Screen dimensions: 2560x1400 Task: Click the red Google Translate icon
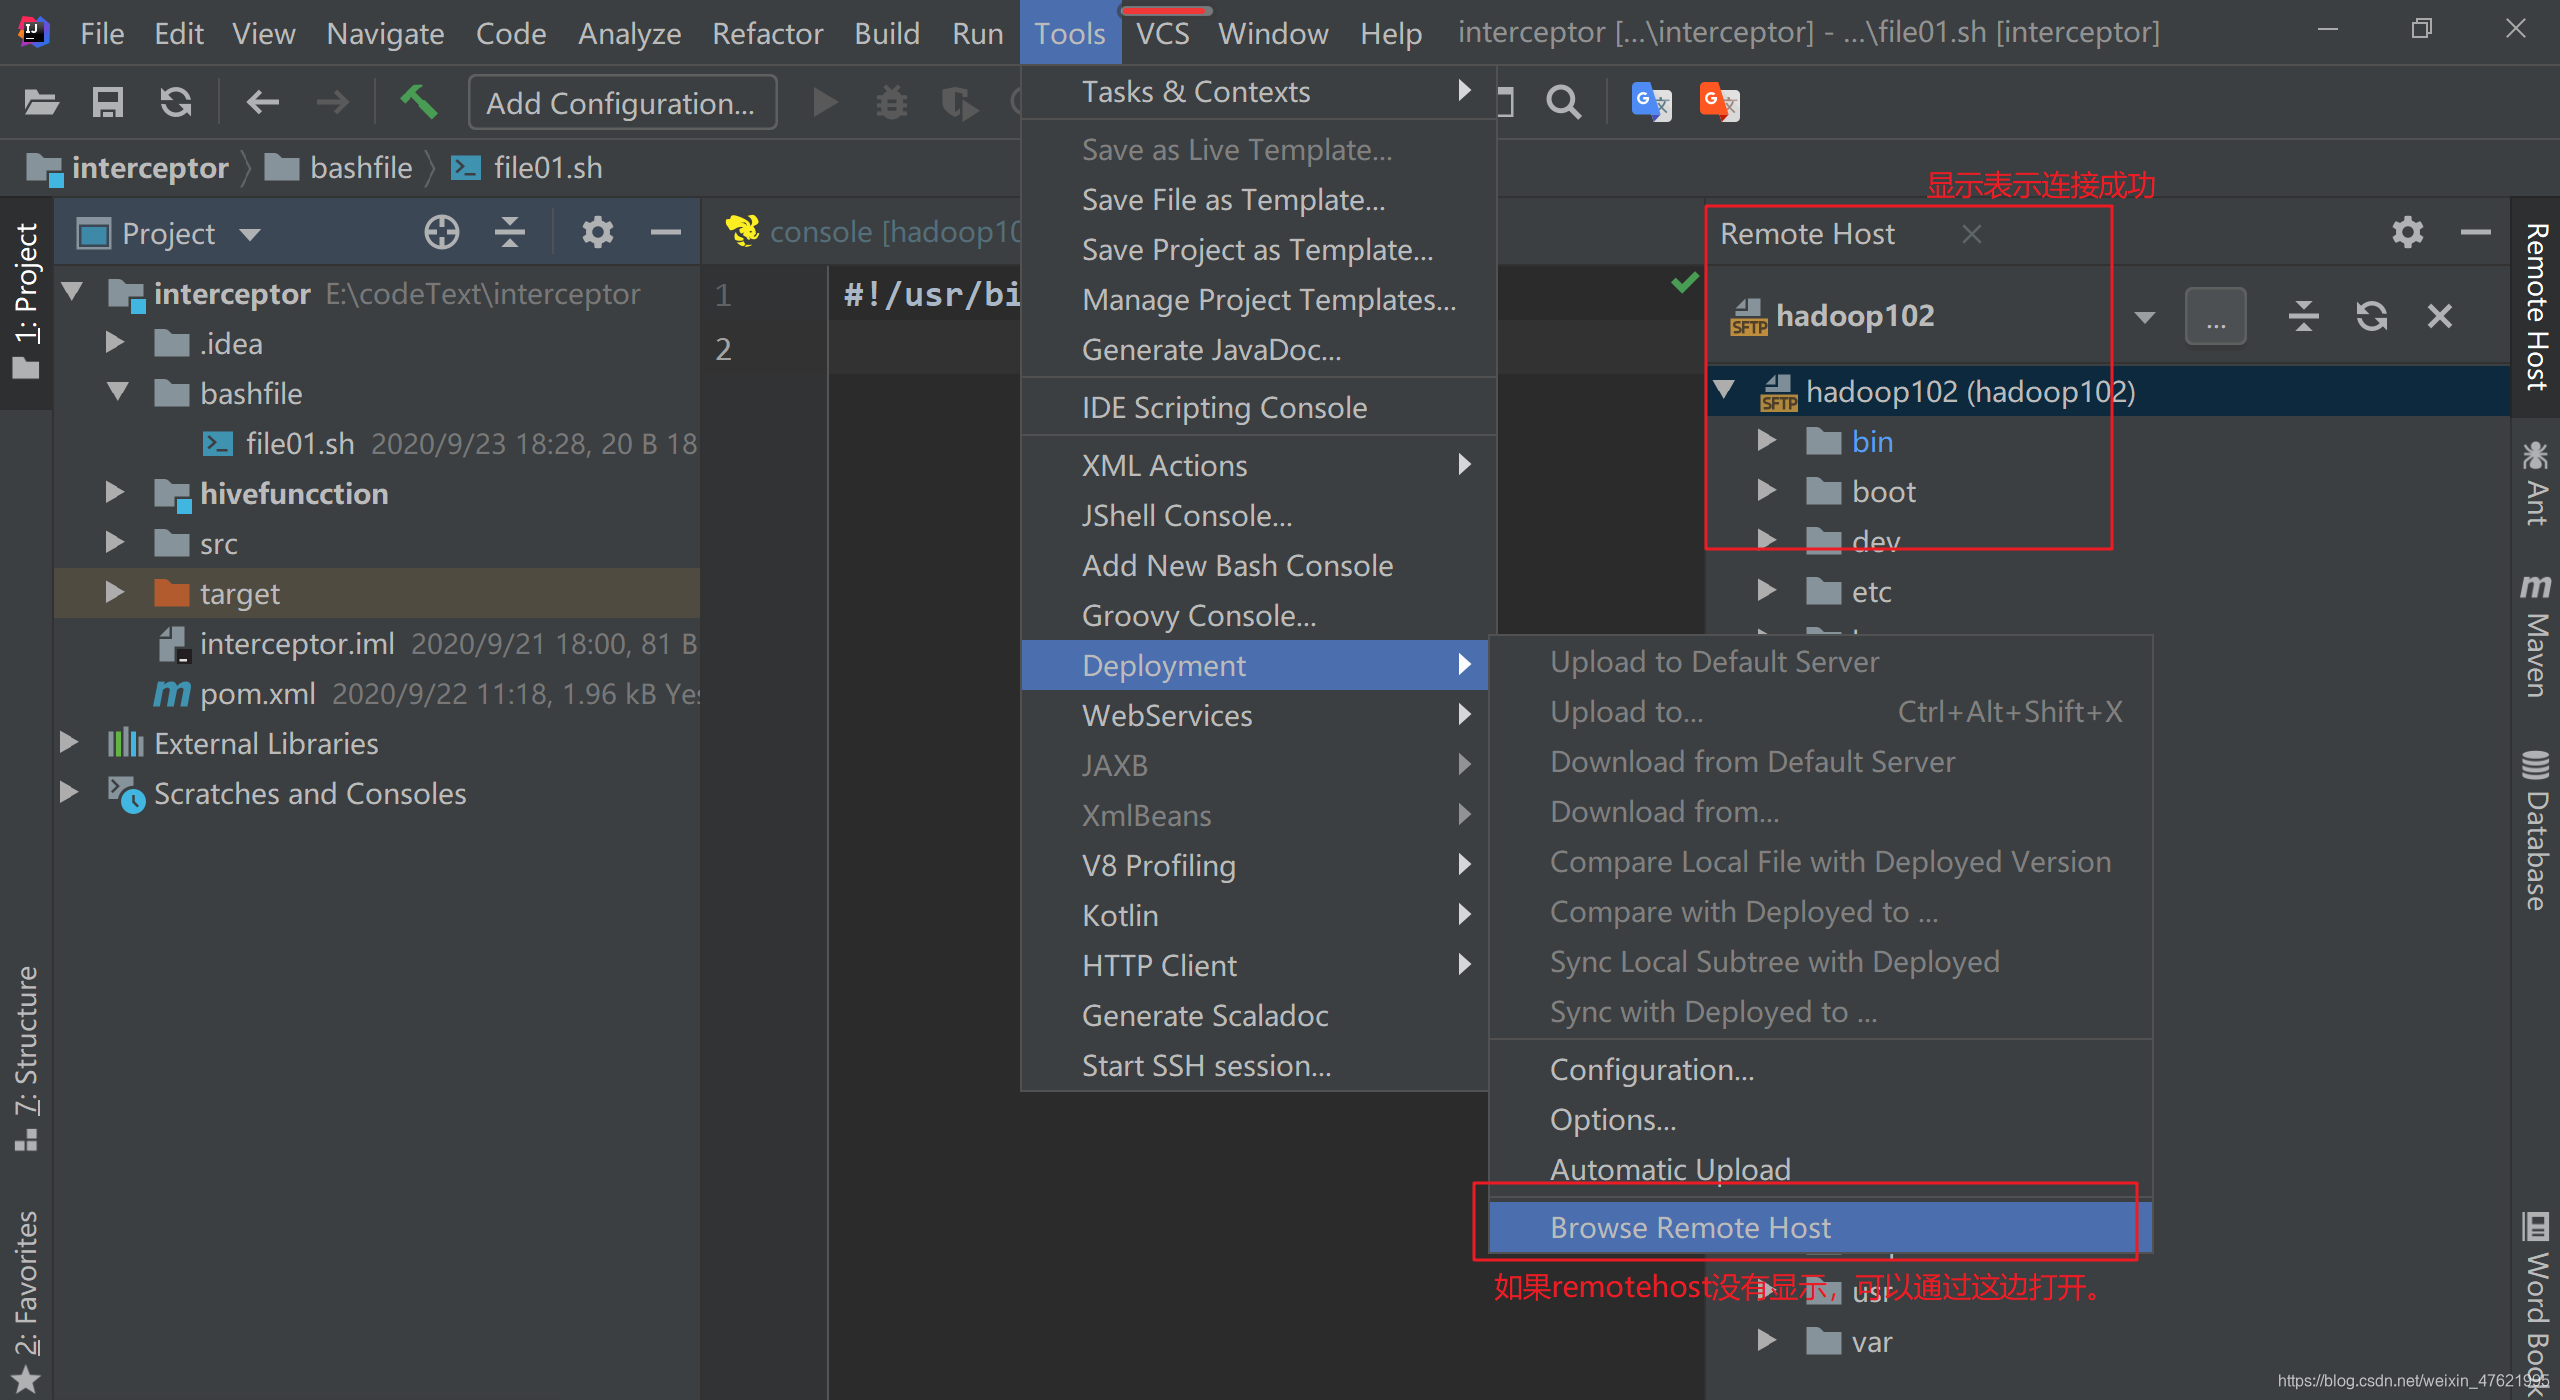(1719, 102)
